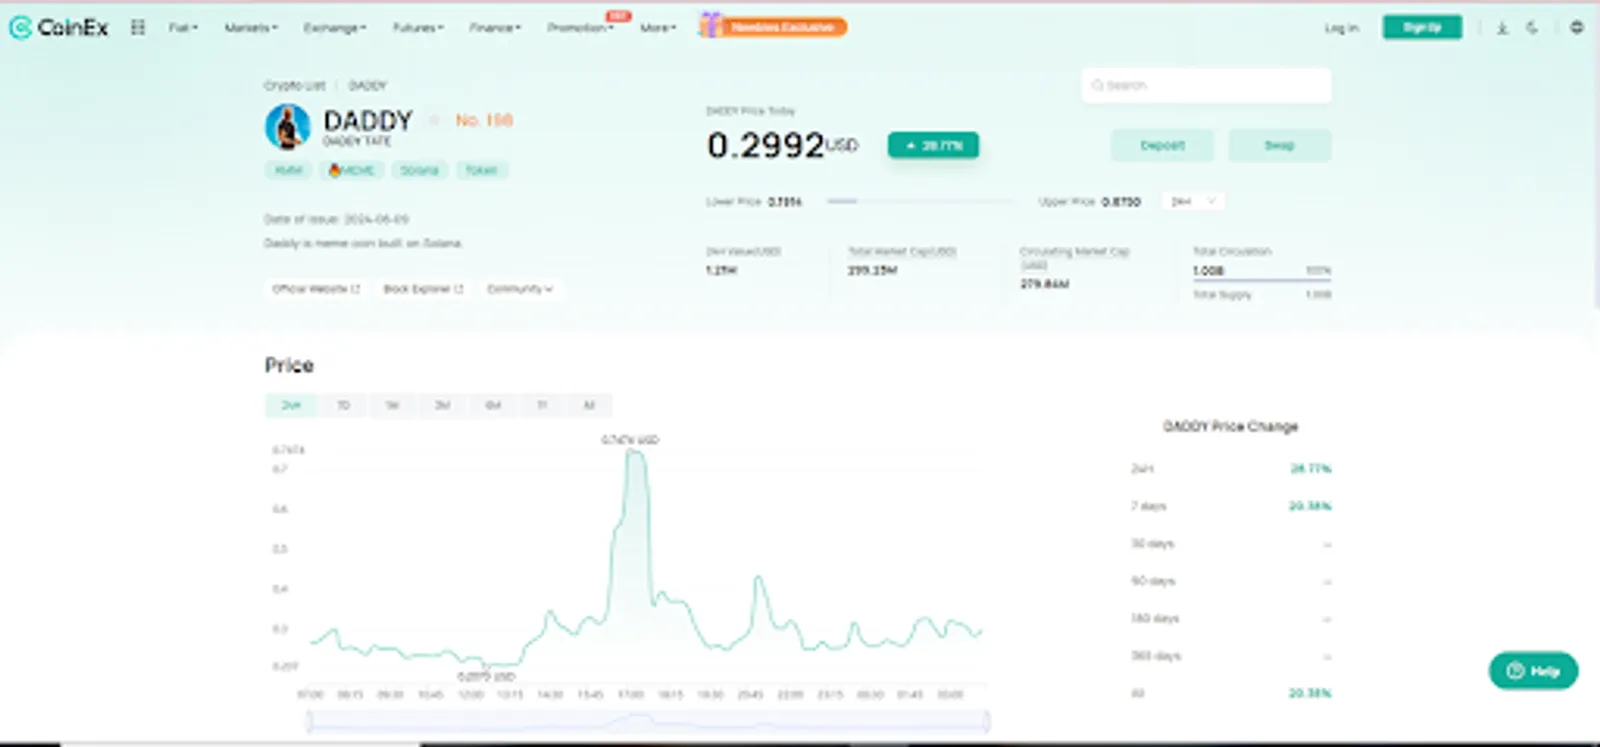Click the No. 198 rank label
Image resolution: width=1600 pixels, height=747 pixels.
tap(484, 120)
